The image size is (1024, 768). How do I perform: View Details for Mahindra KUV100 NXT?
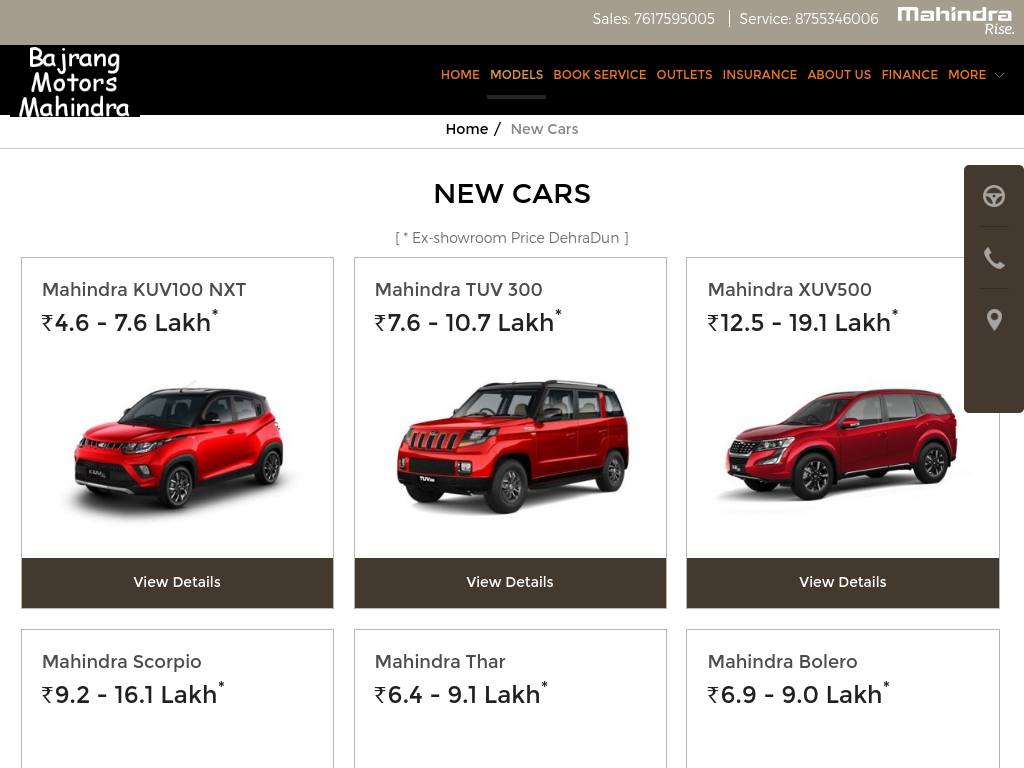(177, 583)
